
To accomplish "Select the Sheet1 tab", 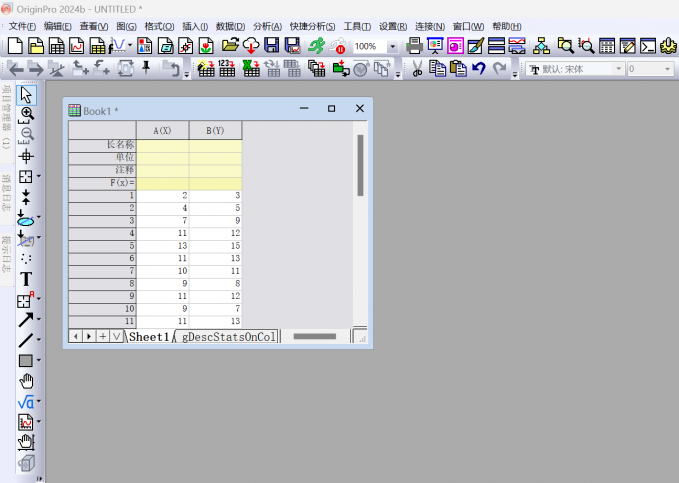I will pos(149,337).
